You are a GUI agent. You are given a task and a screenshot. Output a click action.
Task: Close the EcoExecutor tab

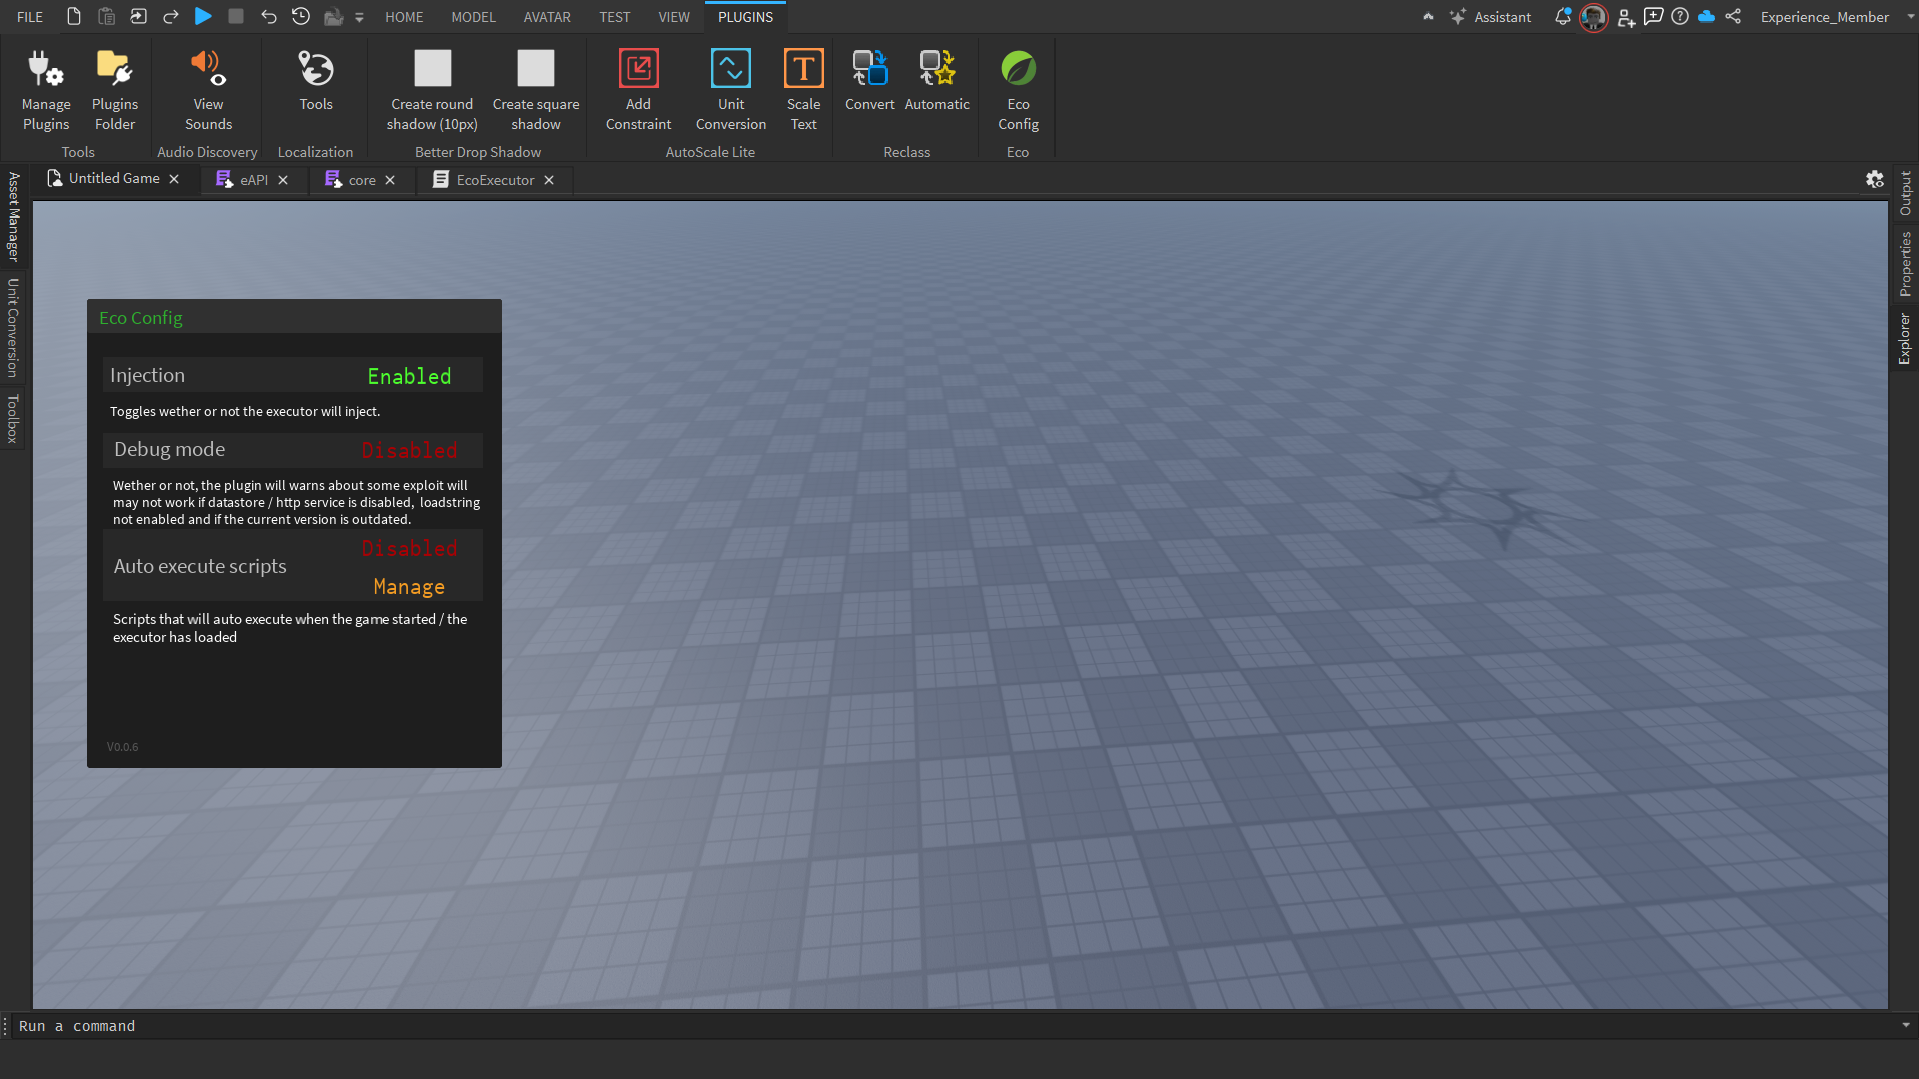point(549,180)
